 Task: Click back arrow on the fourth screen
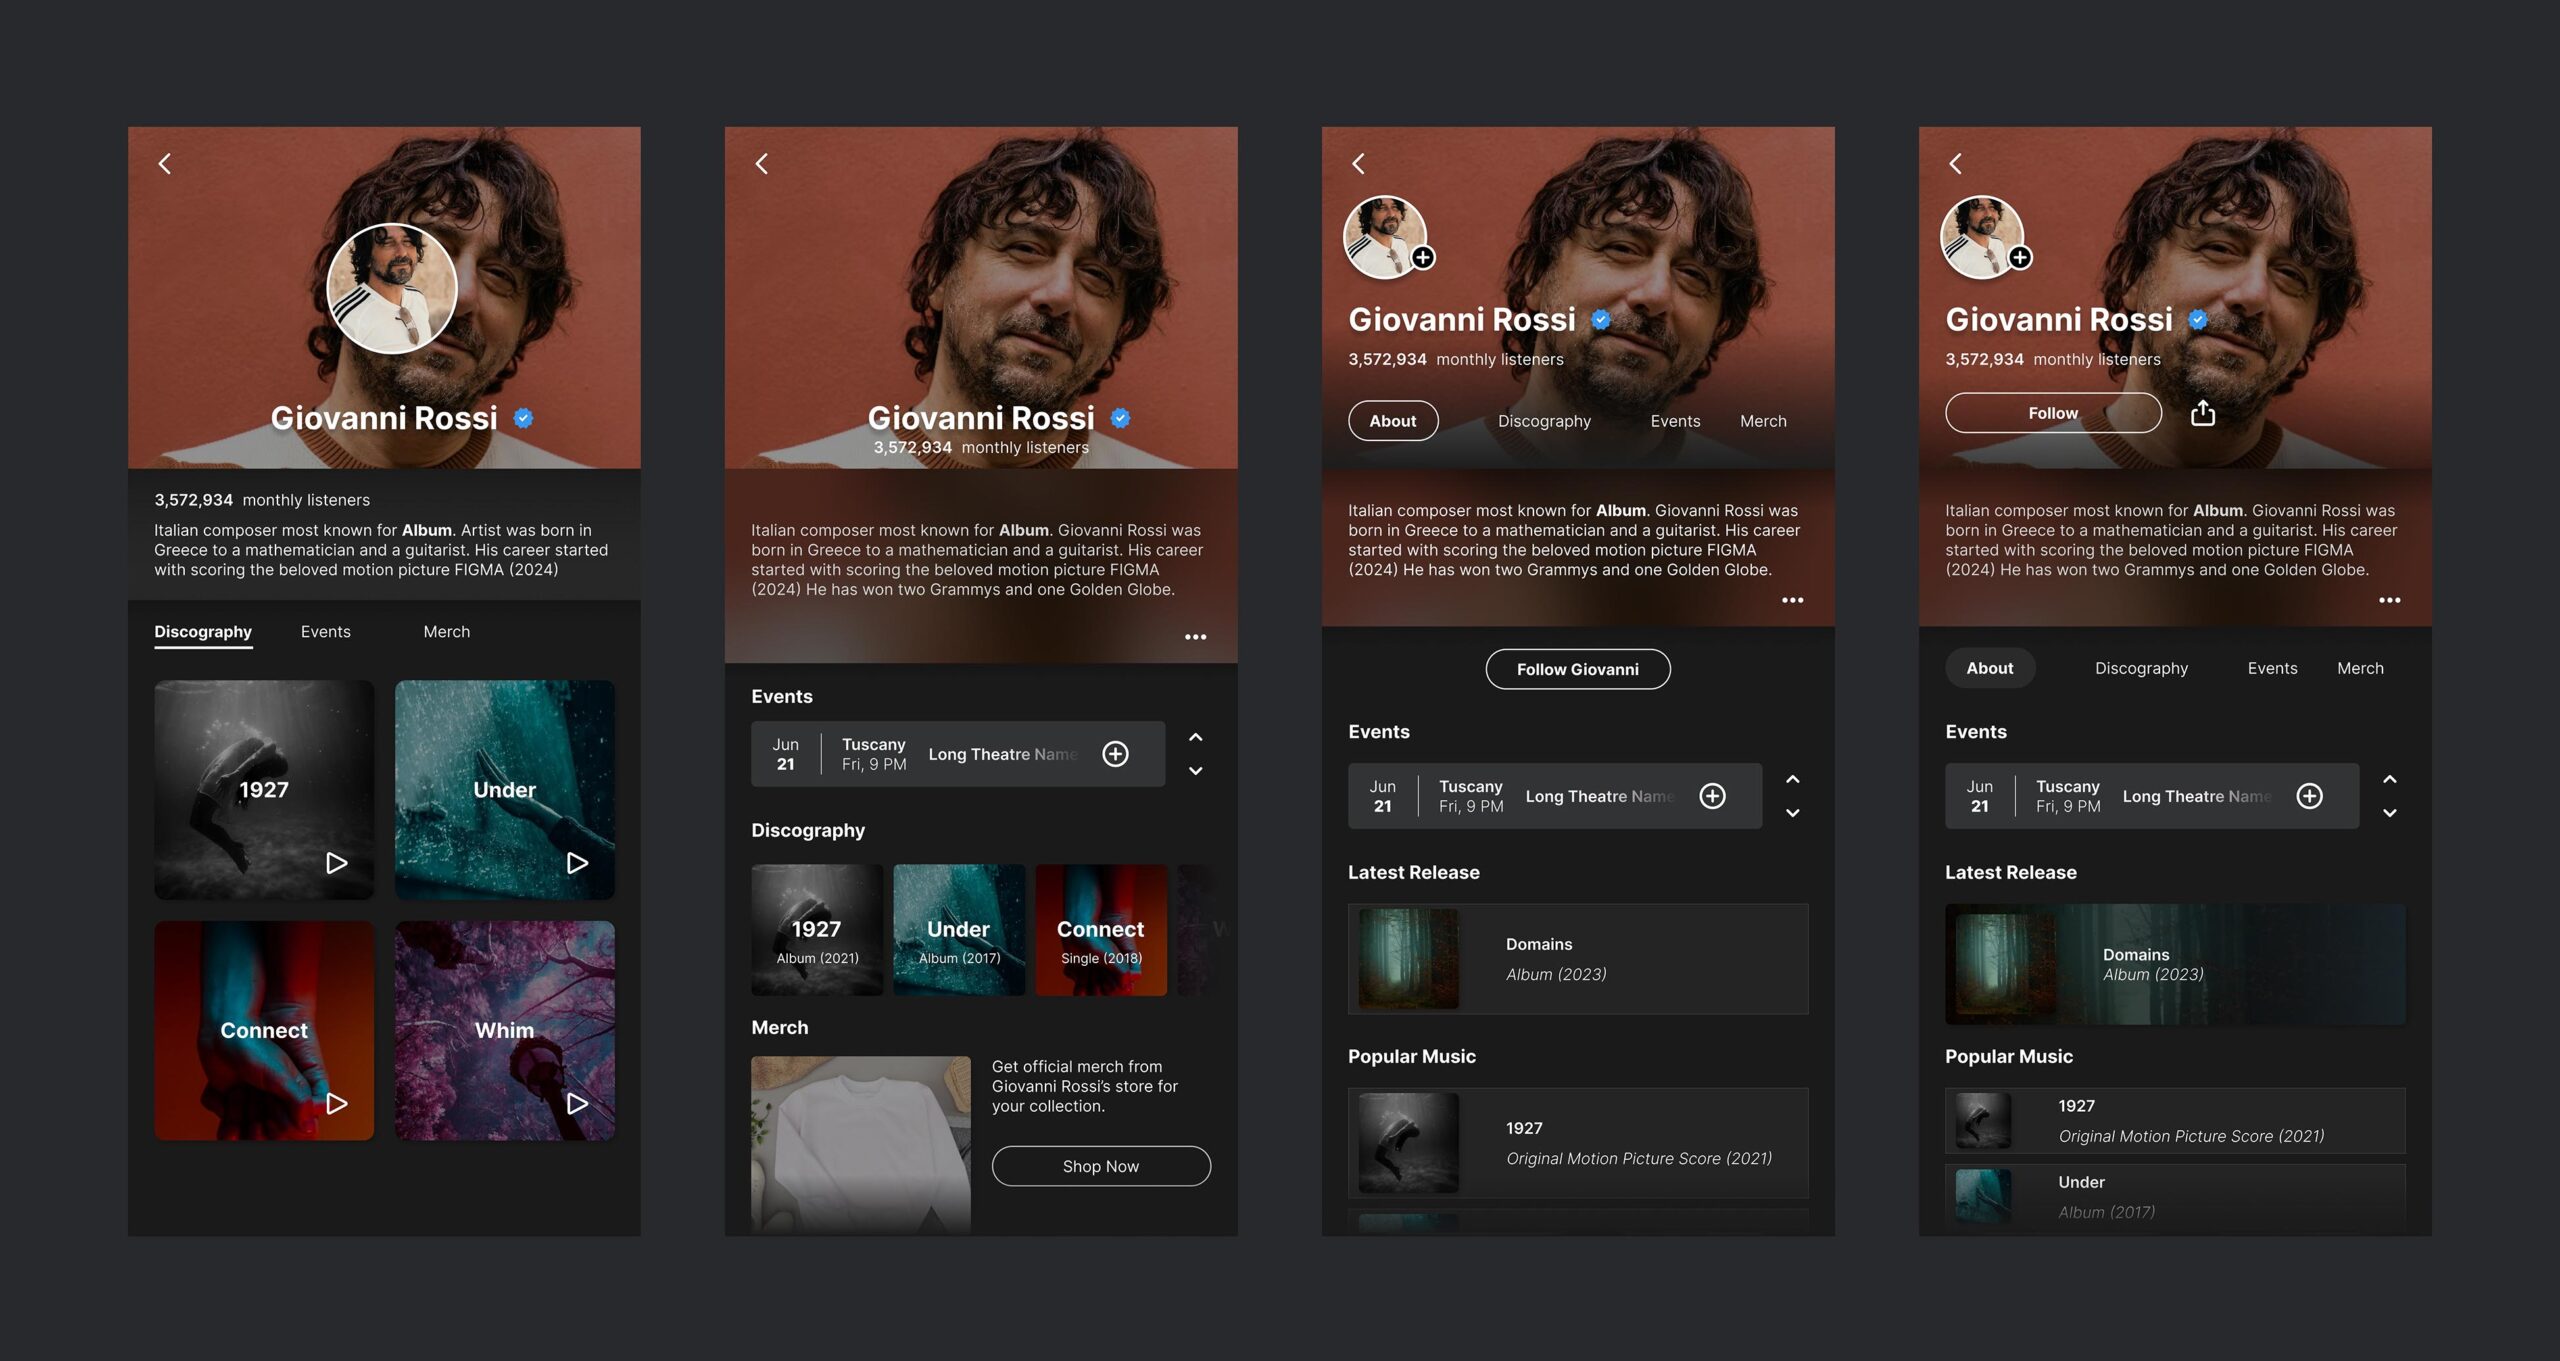(x=1956, y=164)
